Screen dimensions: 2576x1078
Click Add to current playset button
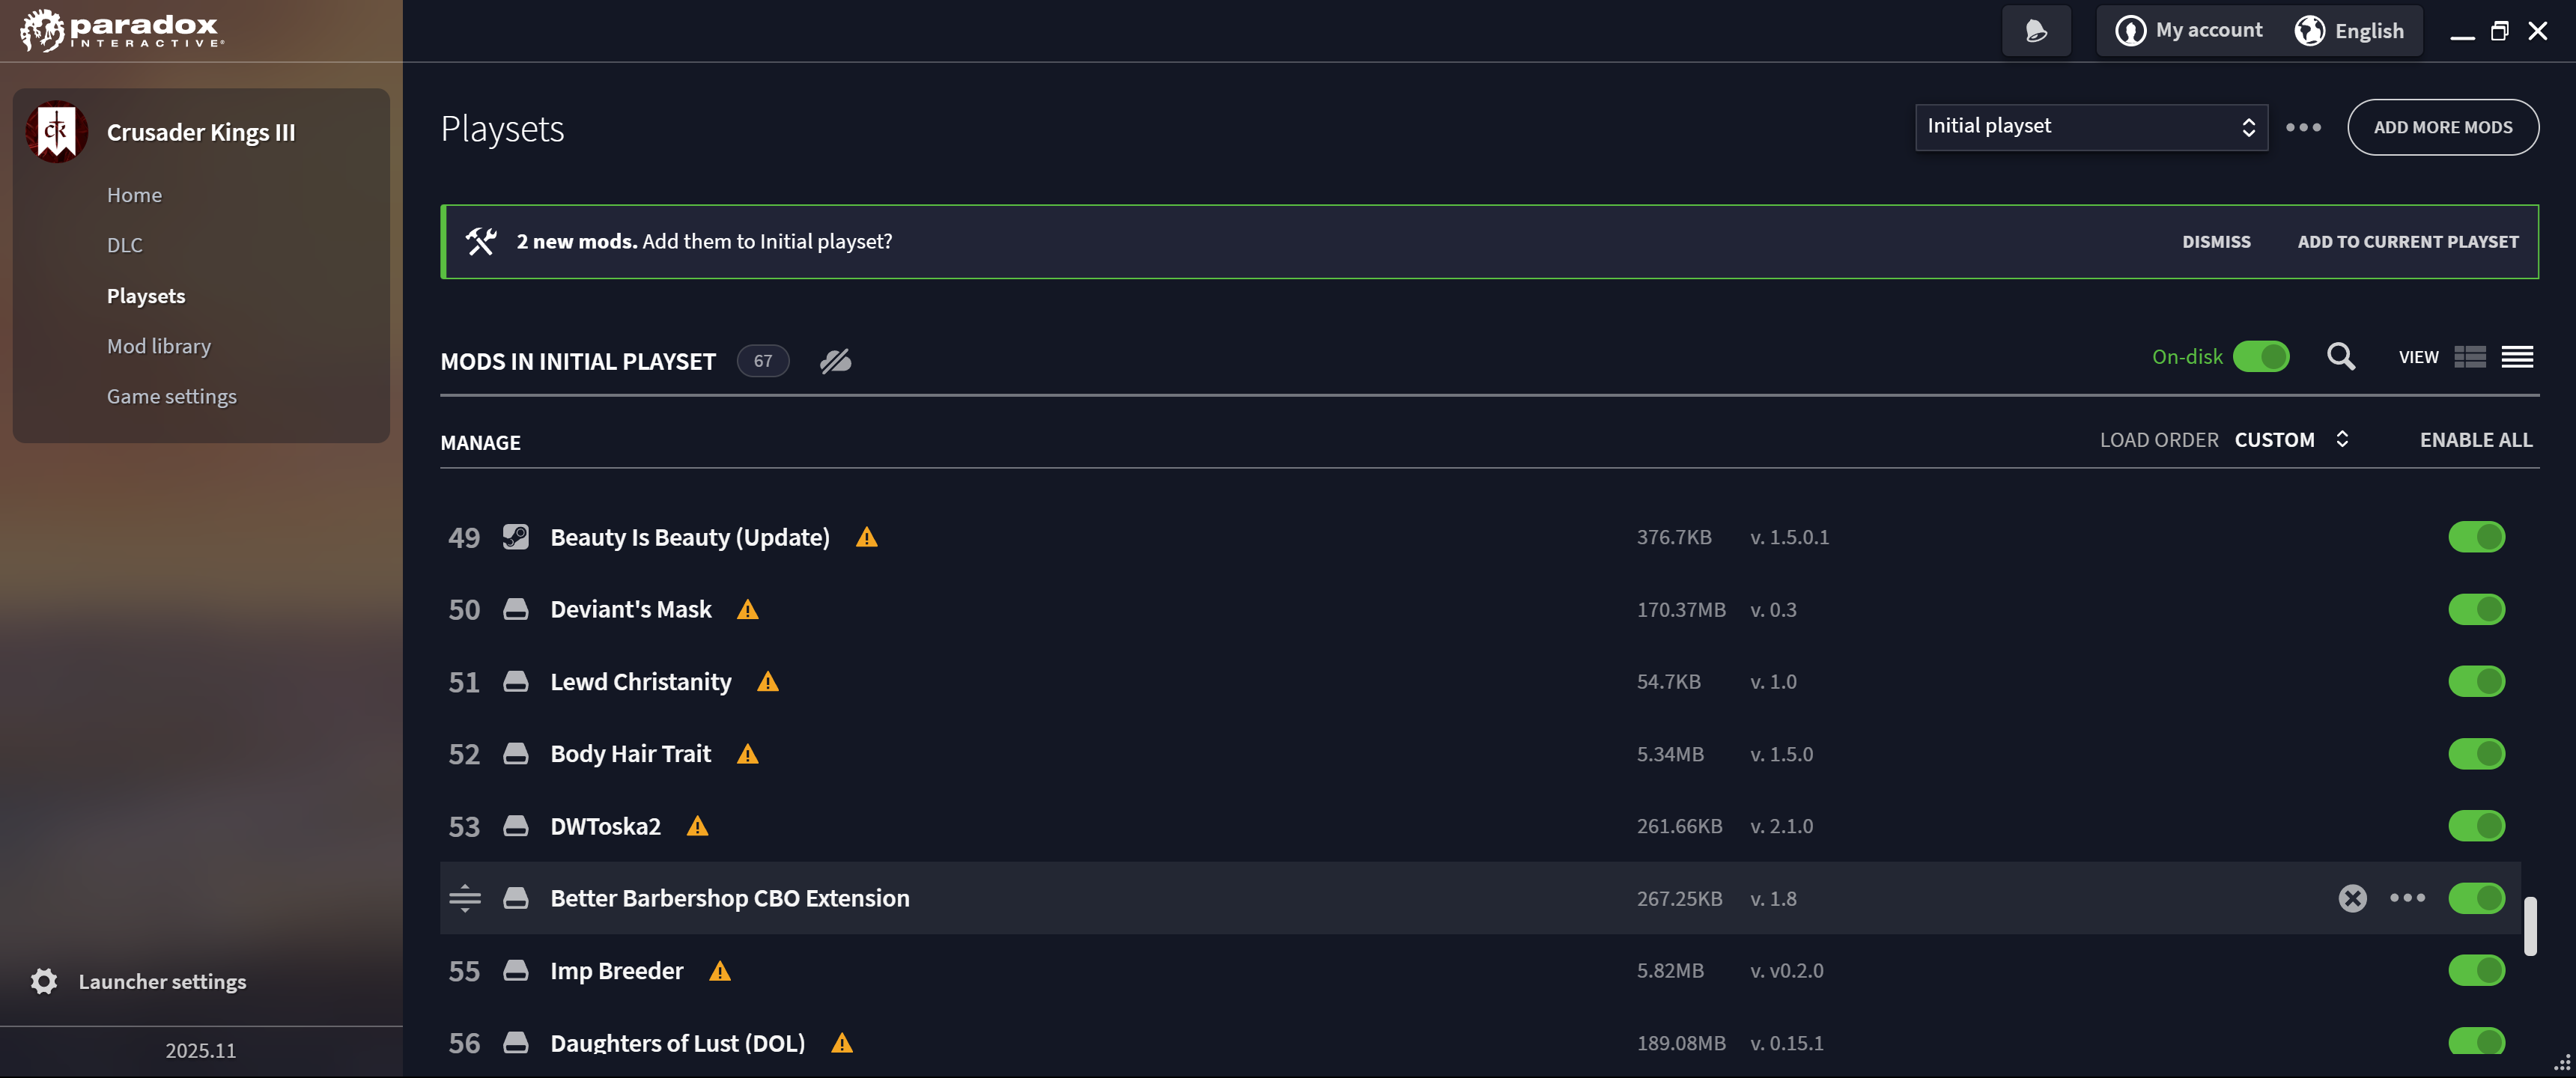(2407, 242)
